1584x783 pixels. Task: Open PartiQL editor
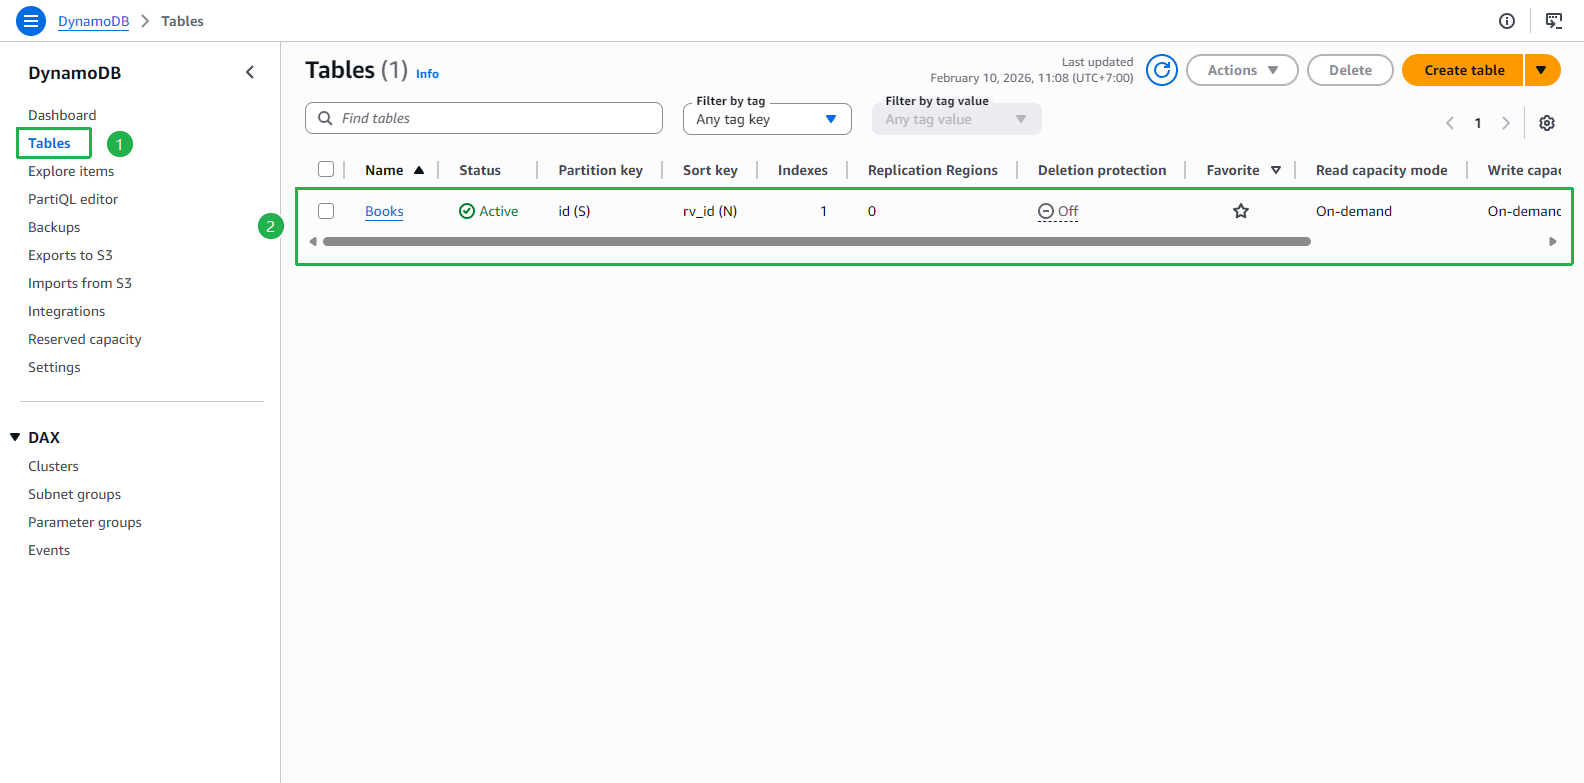pos(73,199)
